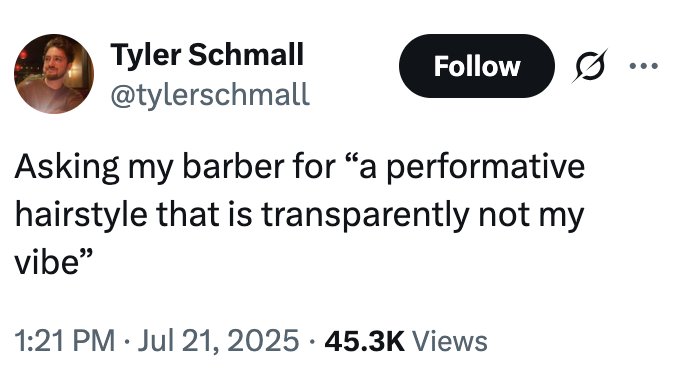
Task: Click the "Views" label
Action: click(450, 341)
